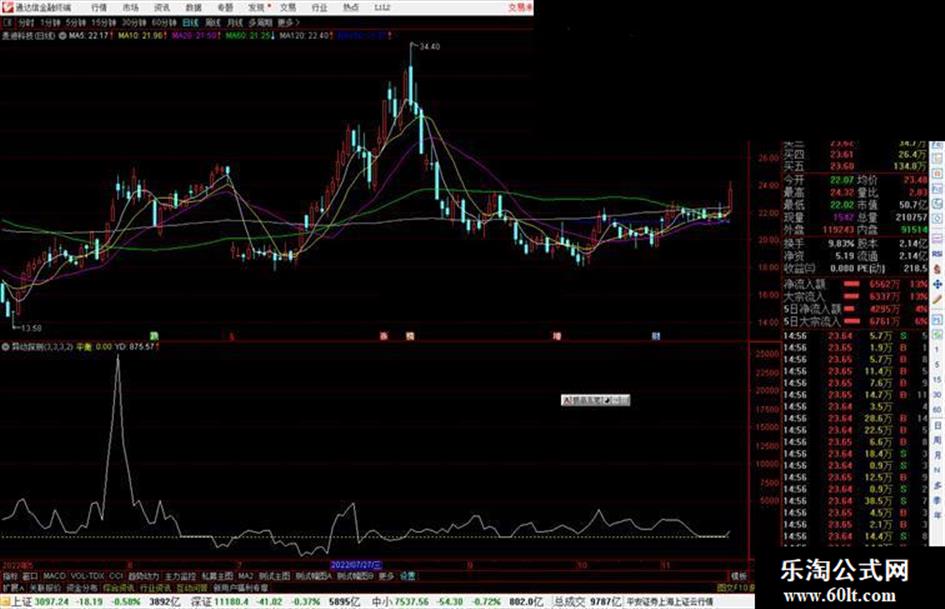Viewport: 945px width, 609px height.
Task: Click the 中小 index in status bar
Action: click(x=381, y=602)
